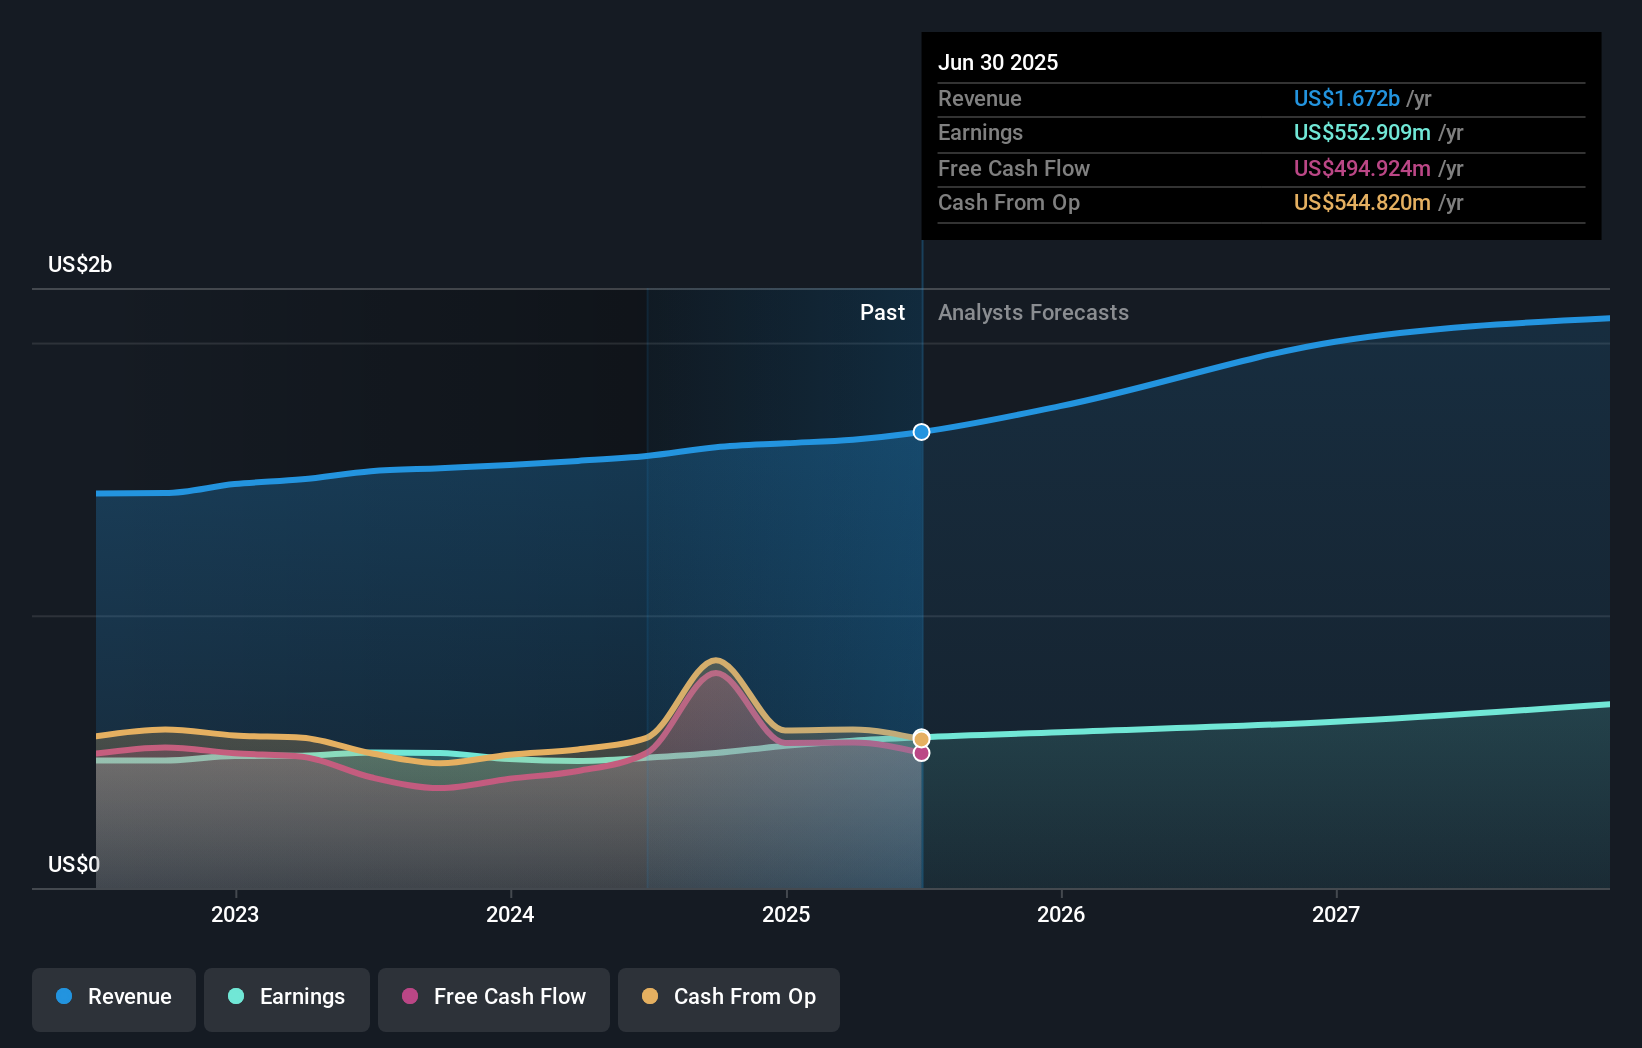1642x1048 pixels.
Task: Click the Past section label
Action: tap(882, 313)
